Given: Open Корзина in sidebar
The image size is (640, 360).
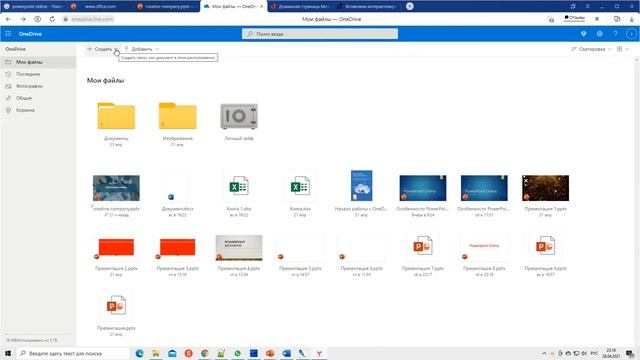Looking at the screenshot, I should point(38,110).
